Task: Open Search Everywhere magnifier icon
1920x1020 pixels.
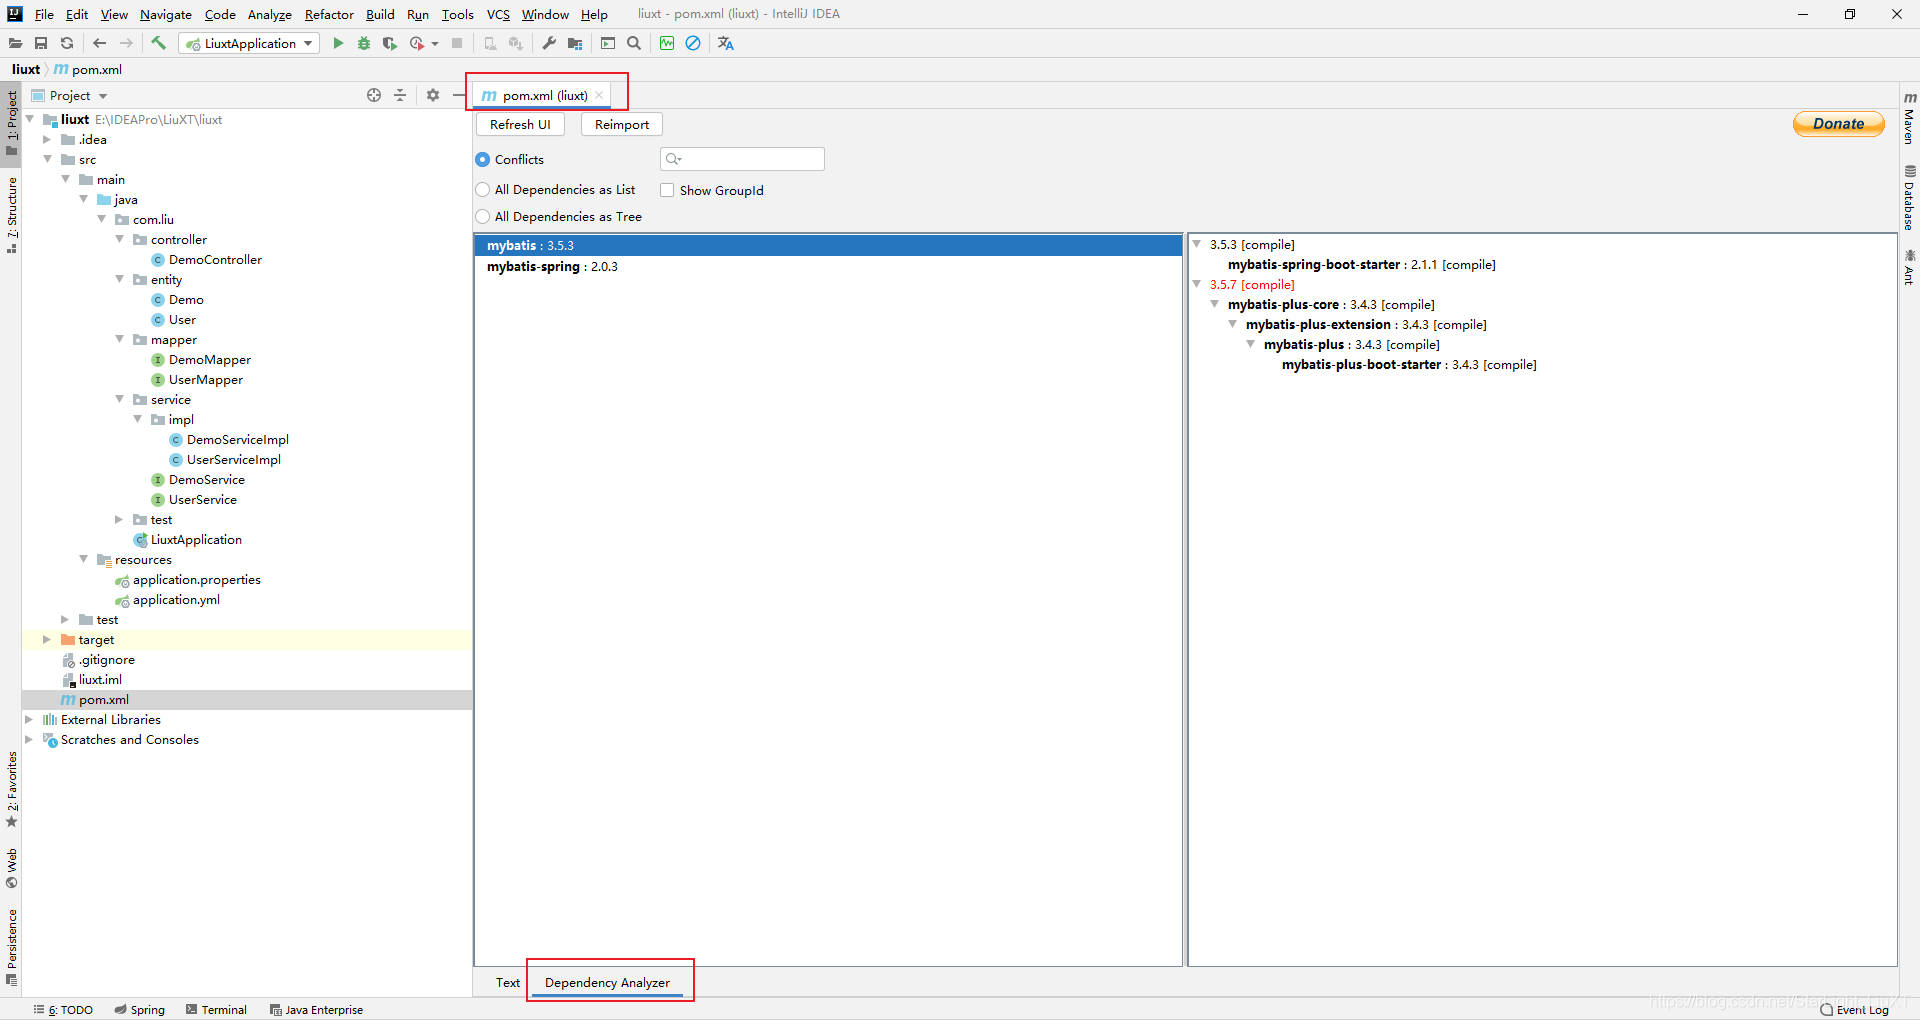Action: click(634, 43)
